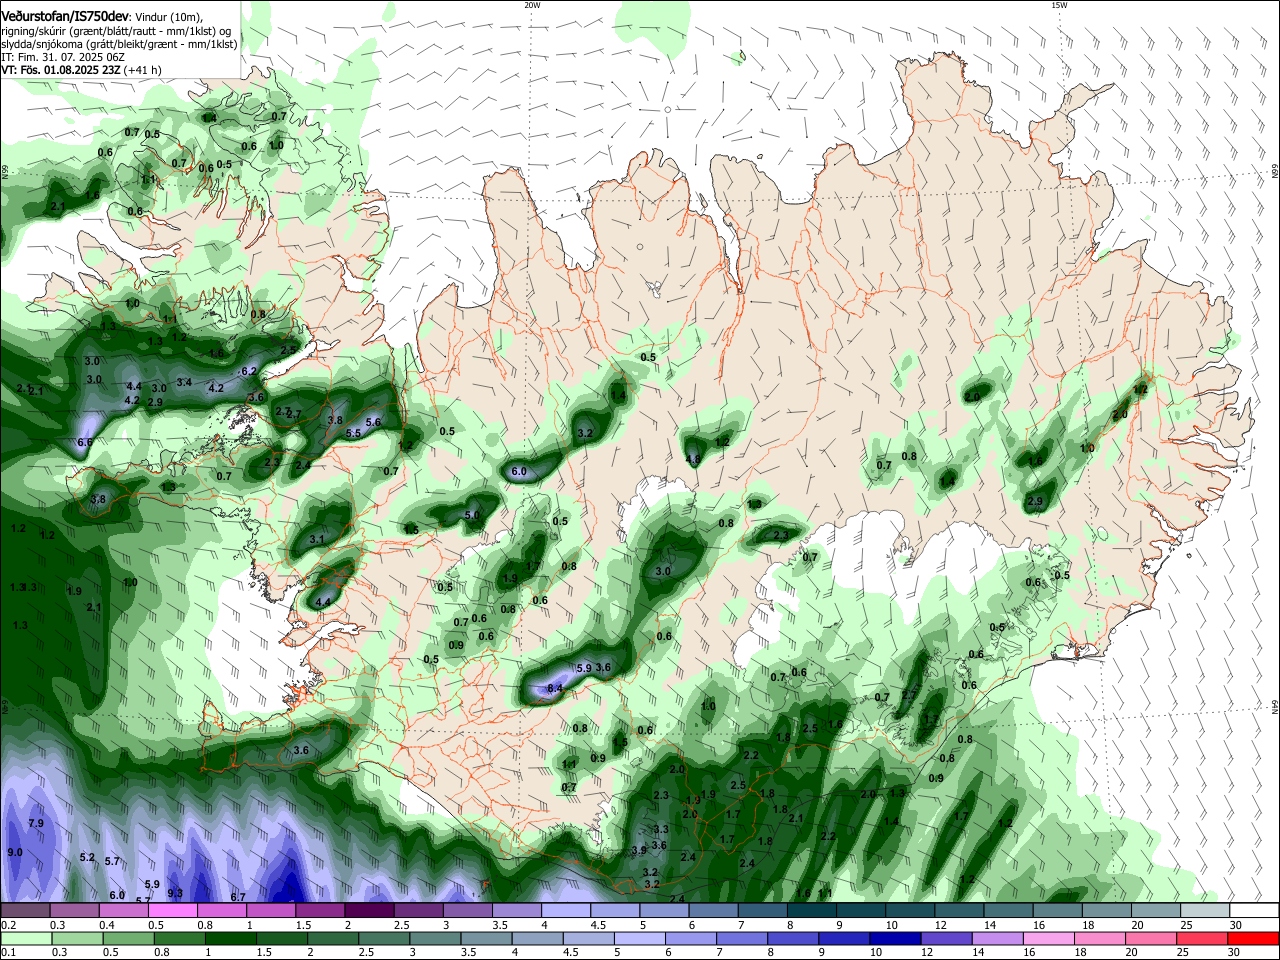Click the 8.4 precipitation value on map
The width and height of the screenshot is (1280, 960).
coord(556,688)
